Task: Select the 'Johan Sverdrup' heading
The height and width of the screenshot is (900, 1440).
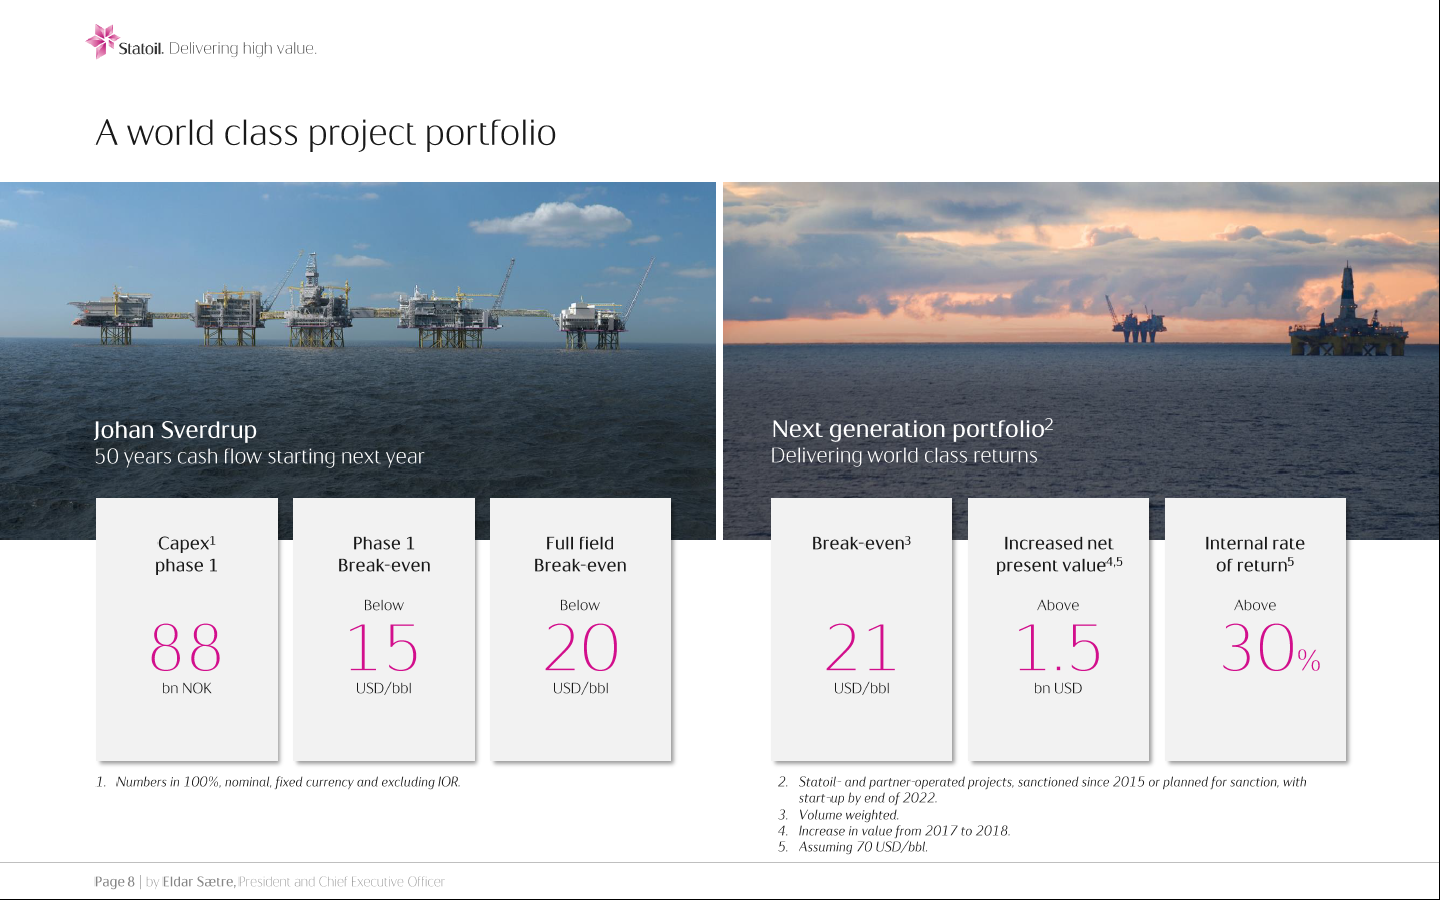Action: pyautogui.click(x=175, y=430)
